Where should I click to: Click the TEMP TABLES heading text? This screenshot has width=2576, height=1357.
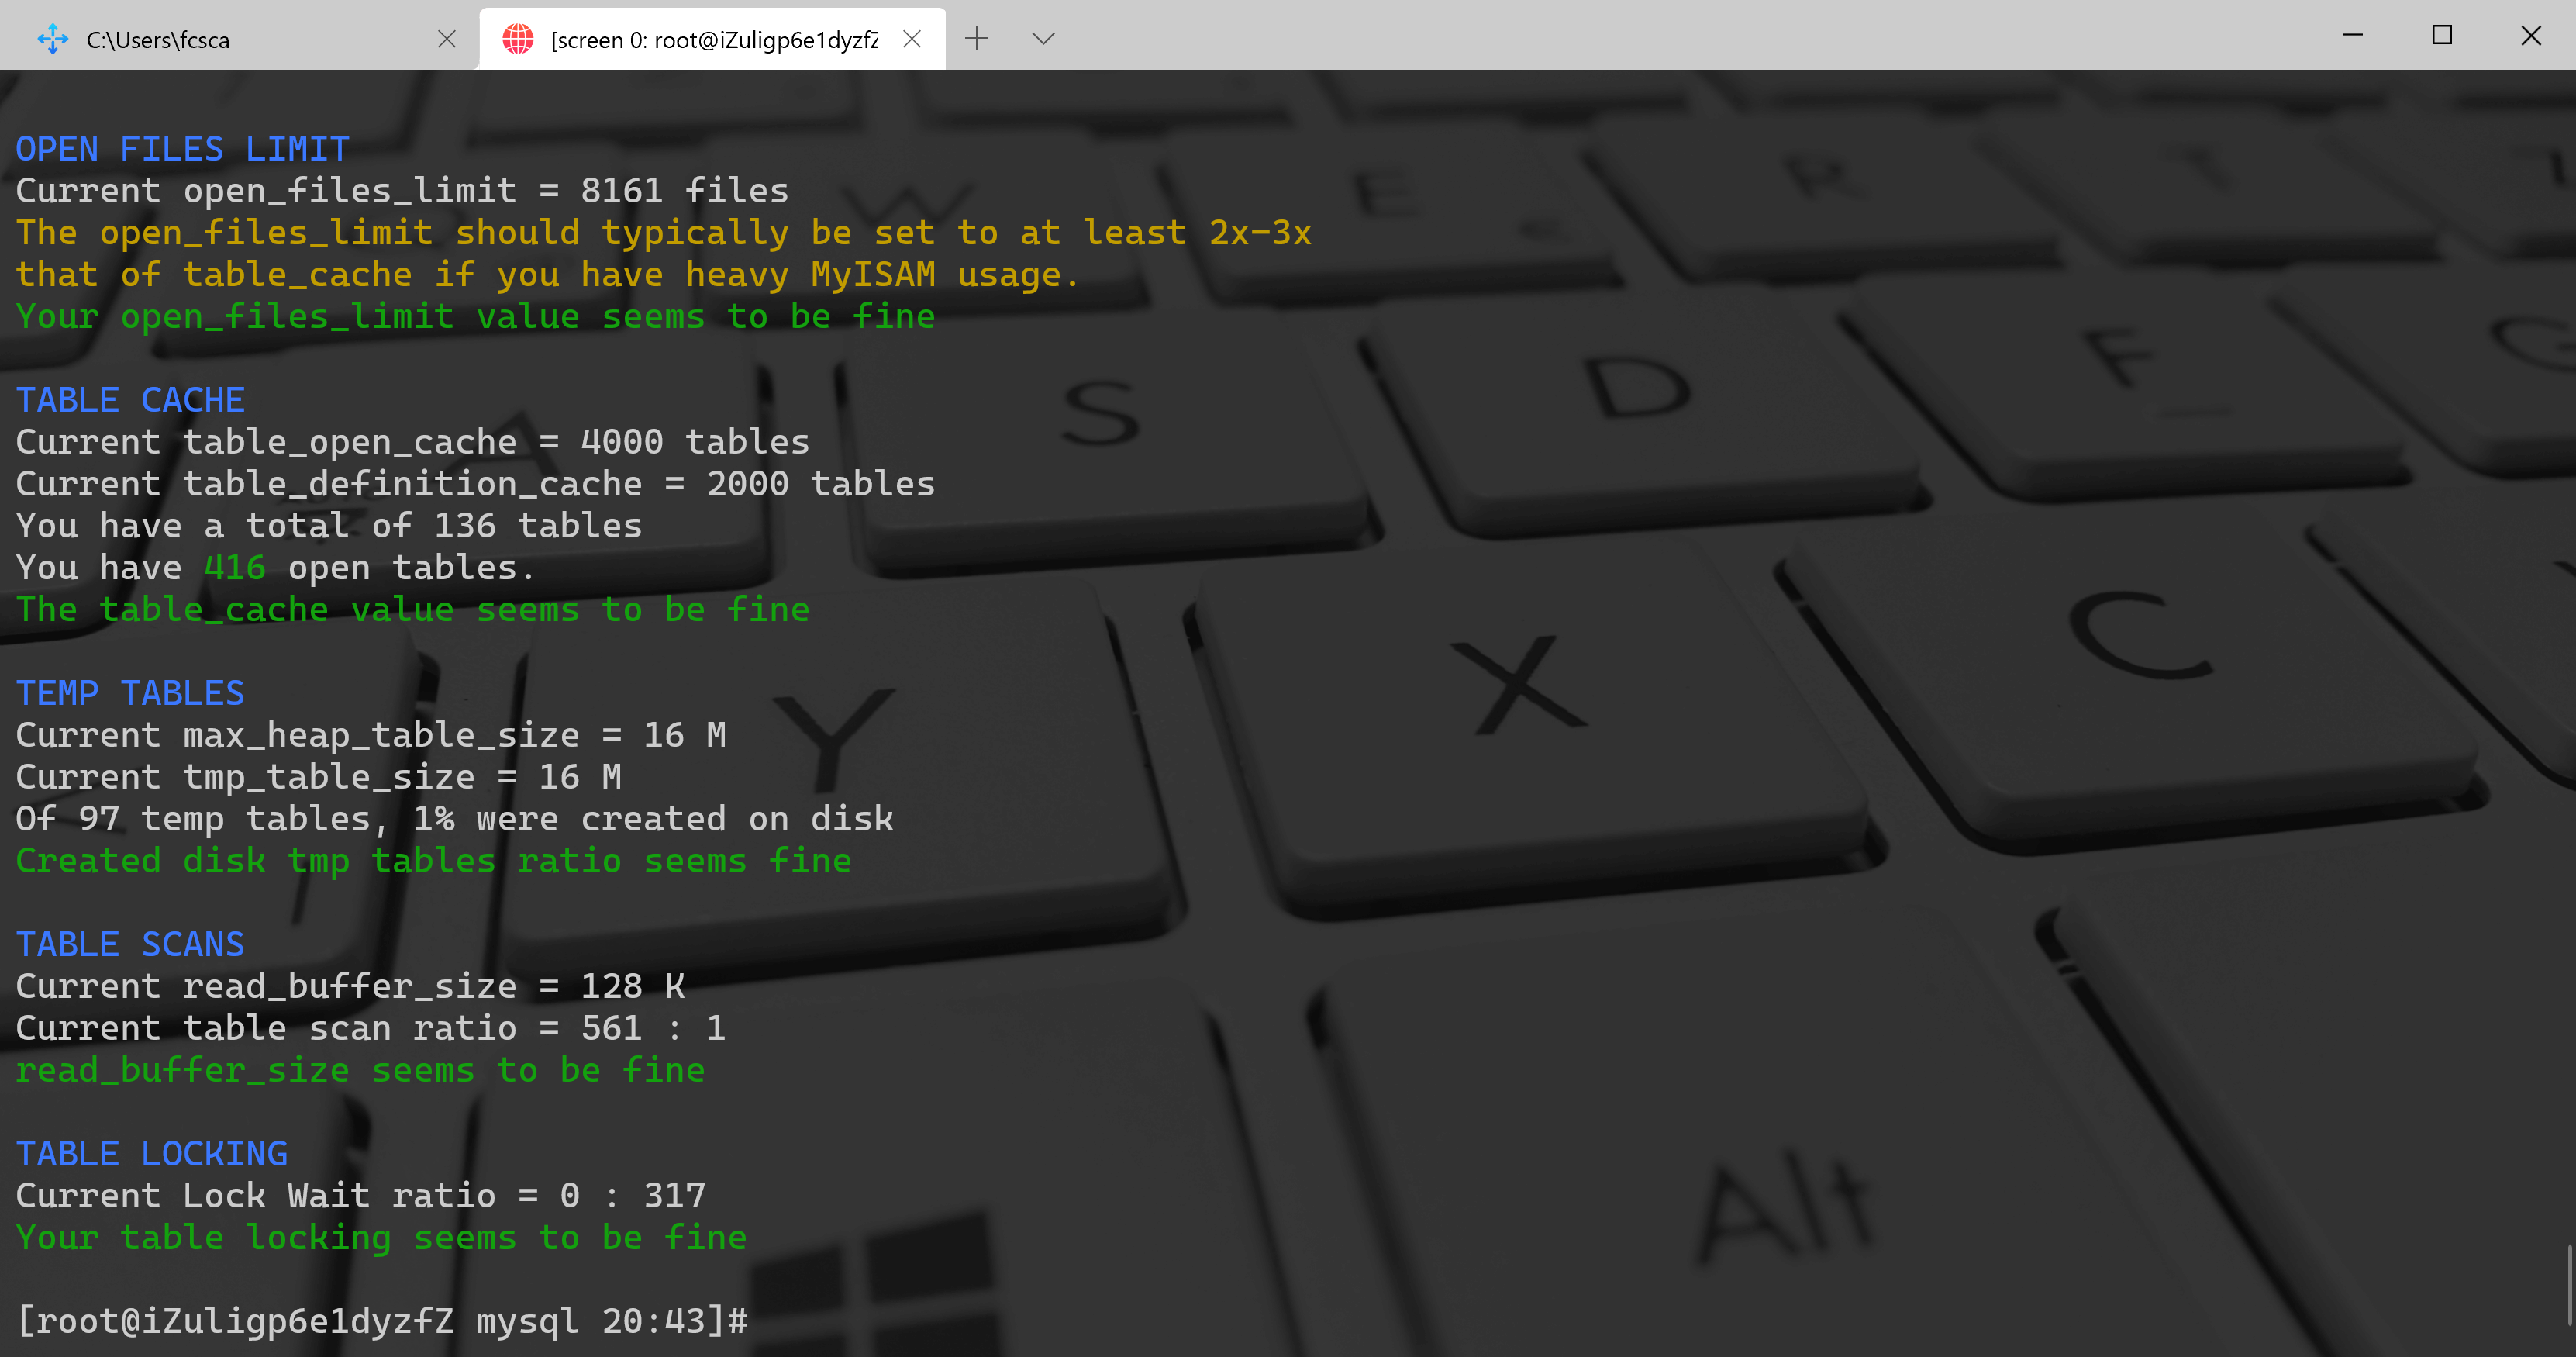(130, 693)
